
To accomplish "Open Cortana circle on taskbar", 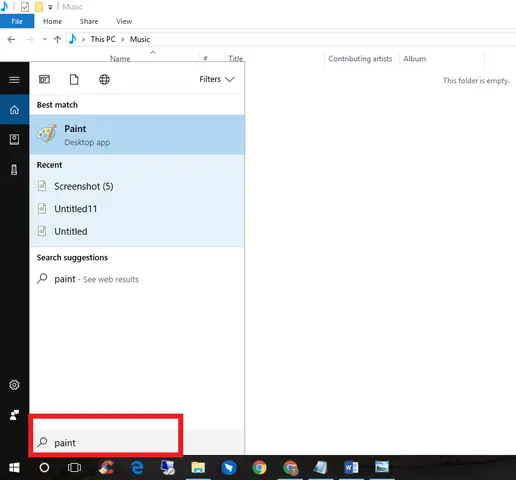I will click(44, 468).
